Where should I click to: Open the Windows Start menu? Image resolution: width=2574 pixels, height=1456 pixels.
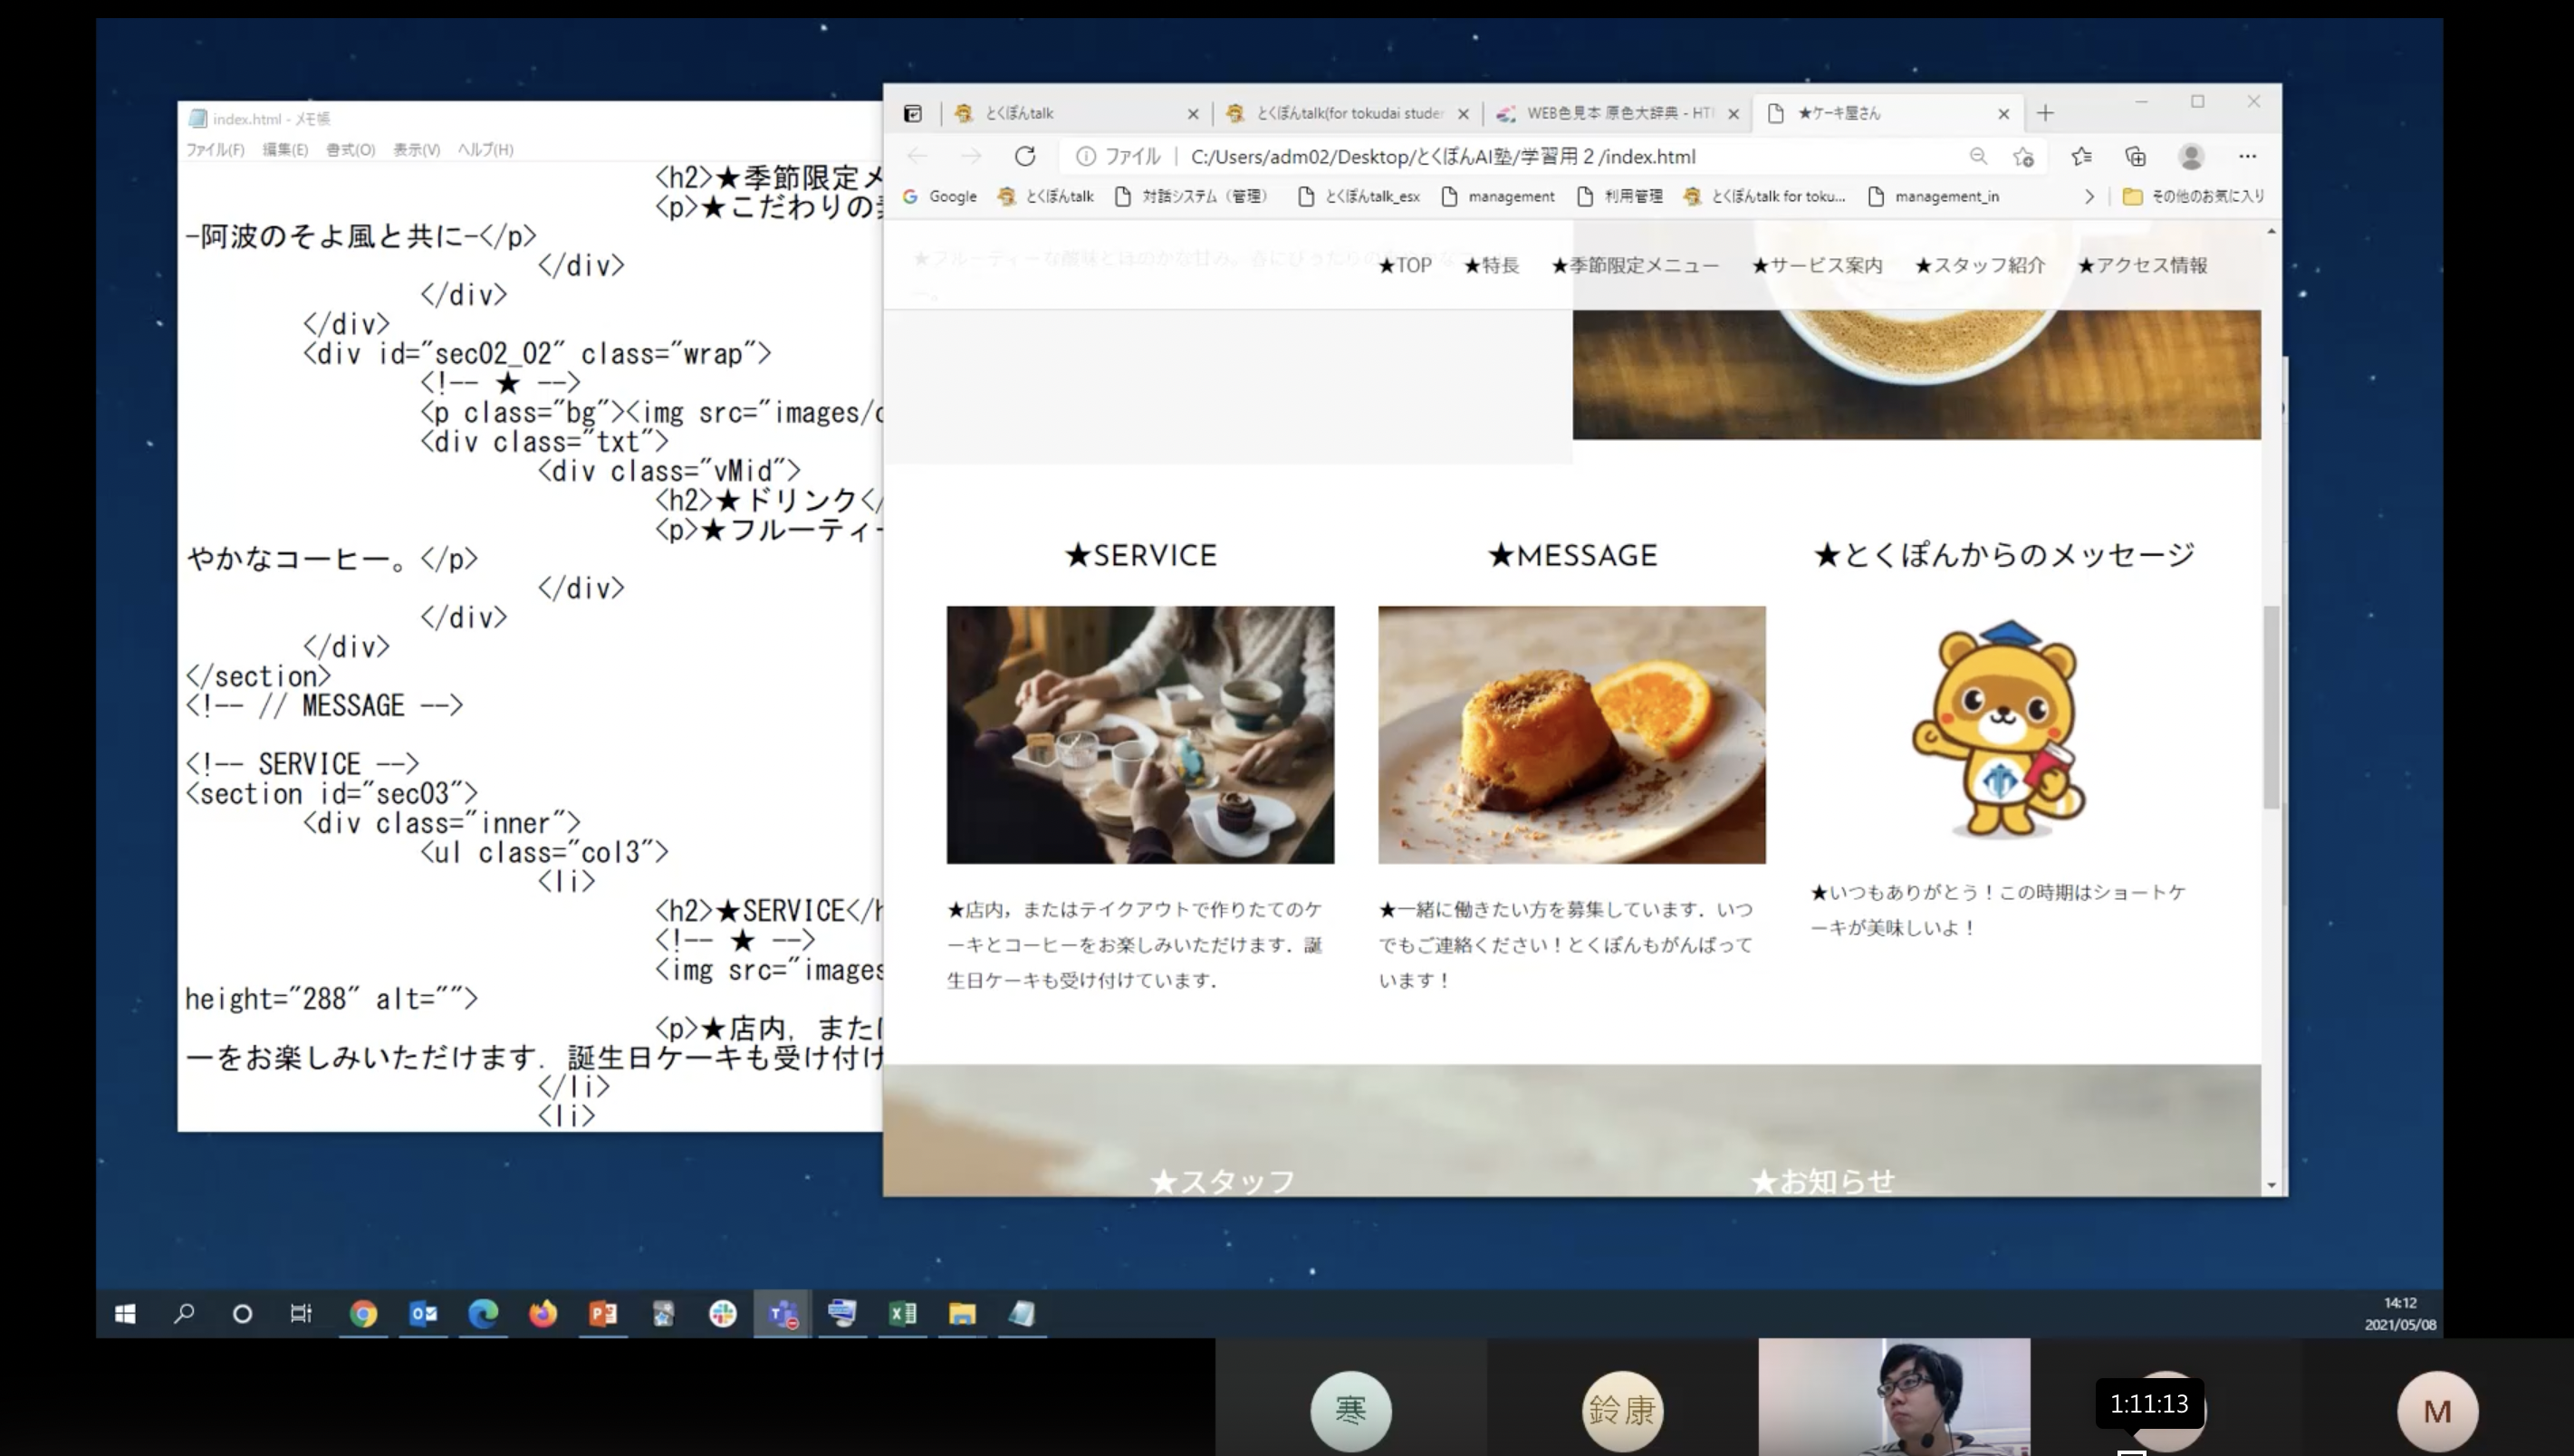pos(125,1313)
